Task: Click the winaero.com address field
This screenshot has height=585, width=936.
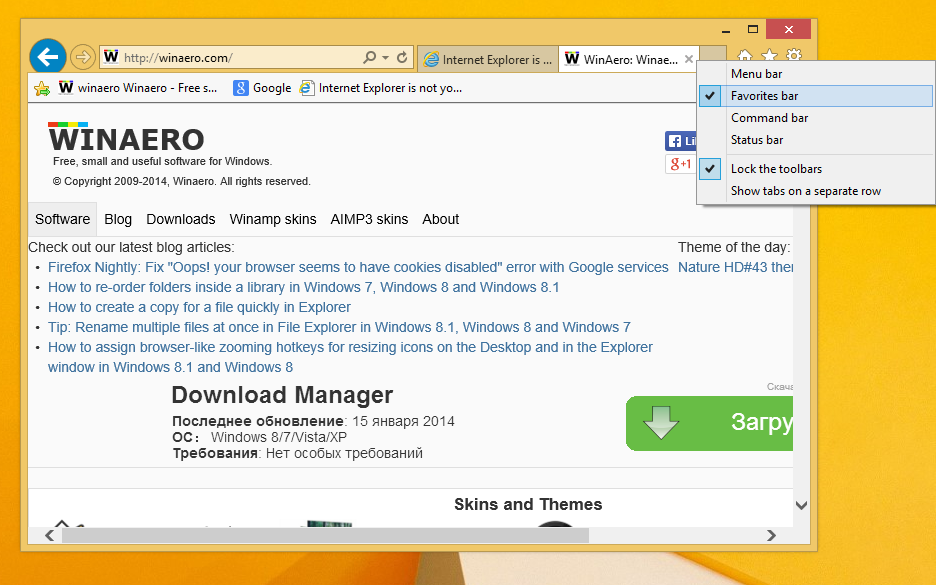Action: [x=230, y=58]
